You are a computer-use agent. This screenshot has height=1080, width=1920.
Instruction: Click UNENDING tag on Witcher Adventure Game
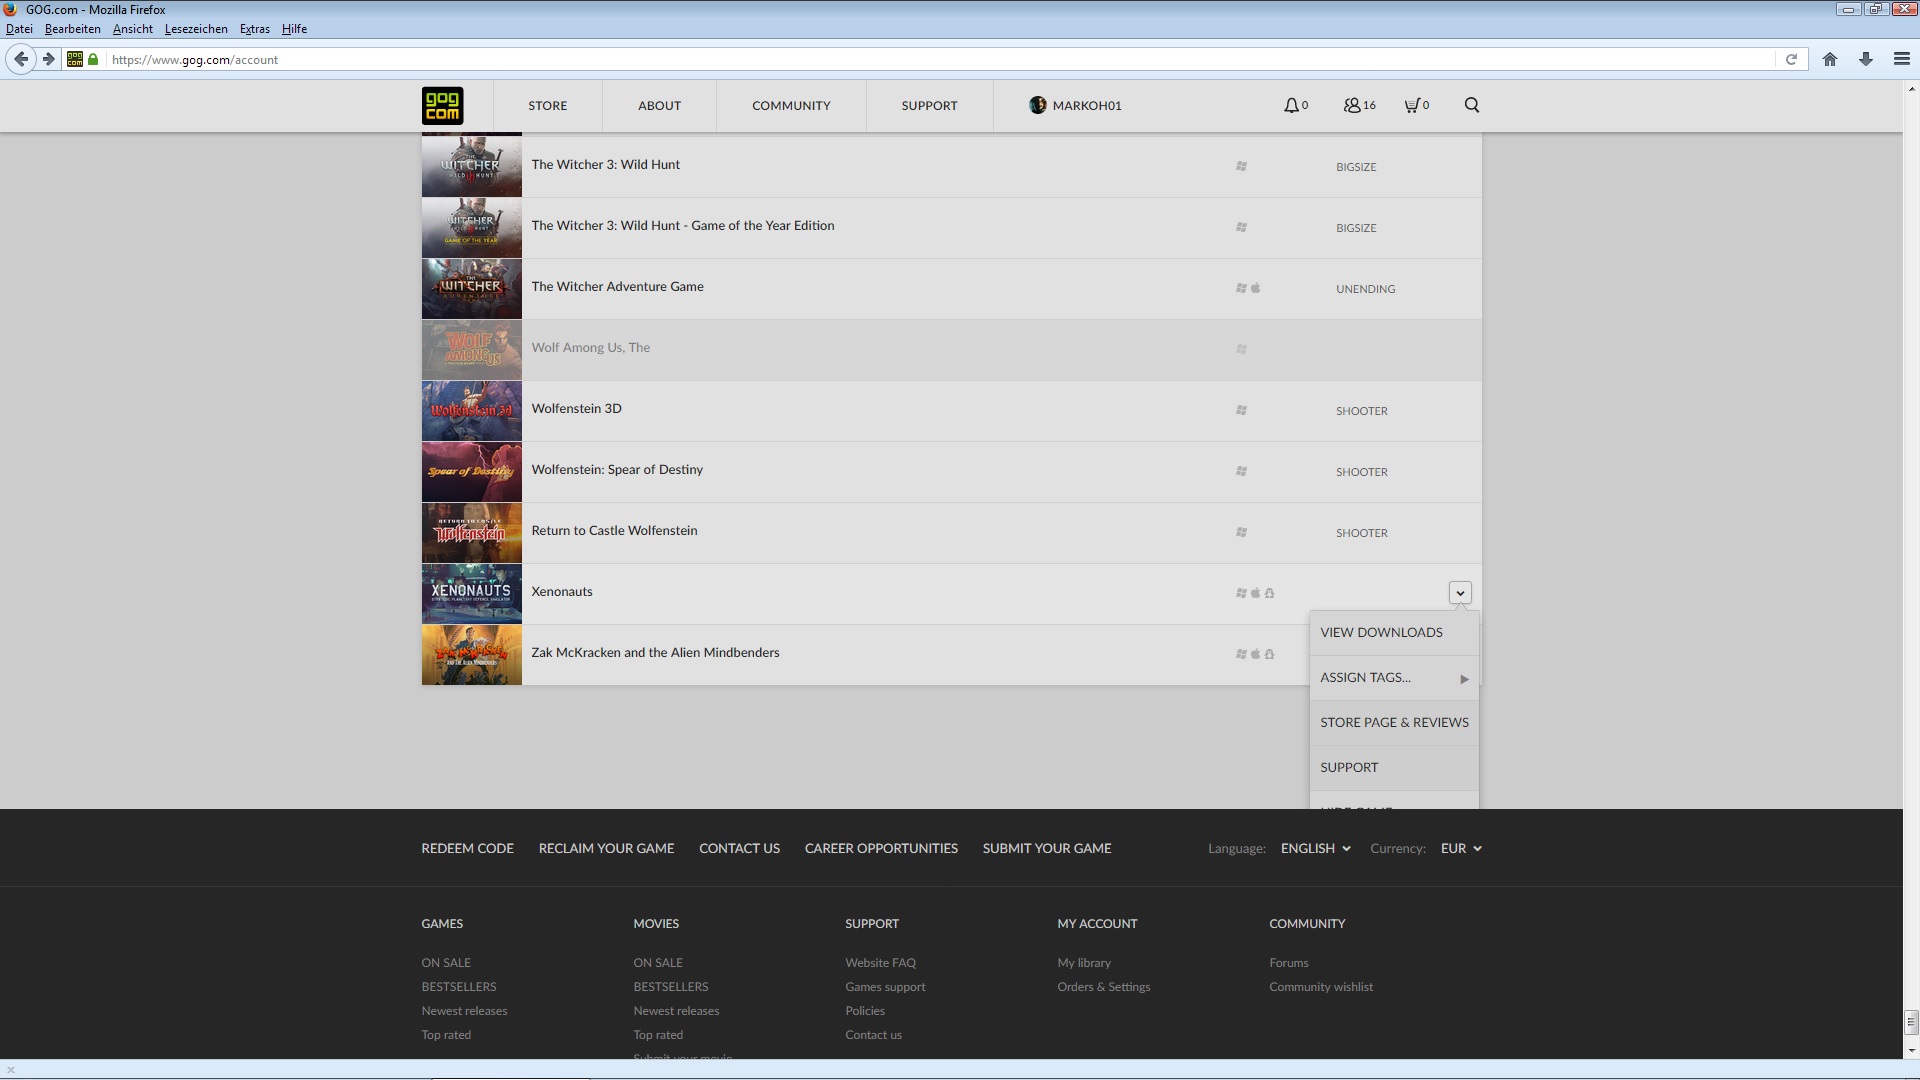tap(1365, 289)
